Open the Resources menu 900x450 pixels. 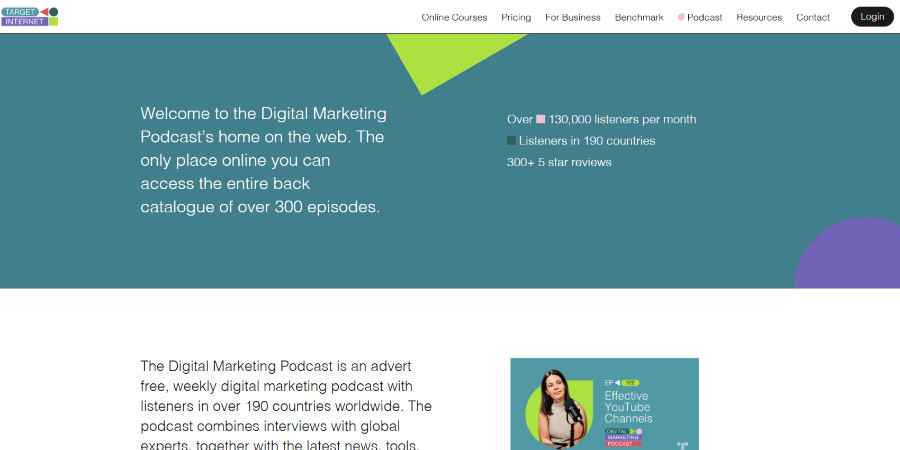pos(759,17)
